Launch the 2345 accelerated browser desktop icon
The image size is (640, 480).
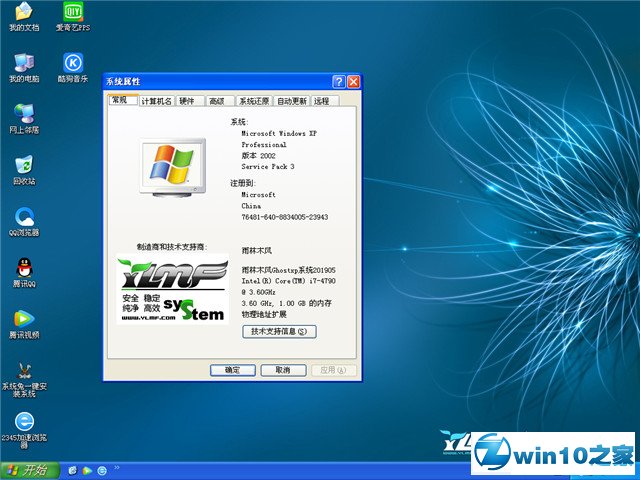[x=24, y=430]
